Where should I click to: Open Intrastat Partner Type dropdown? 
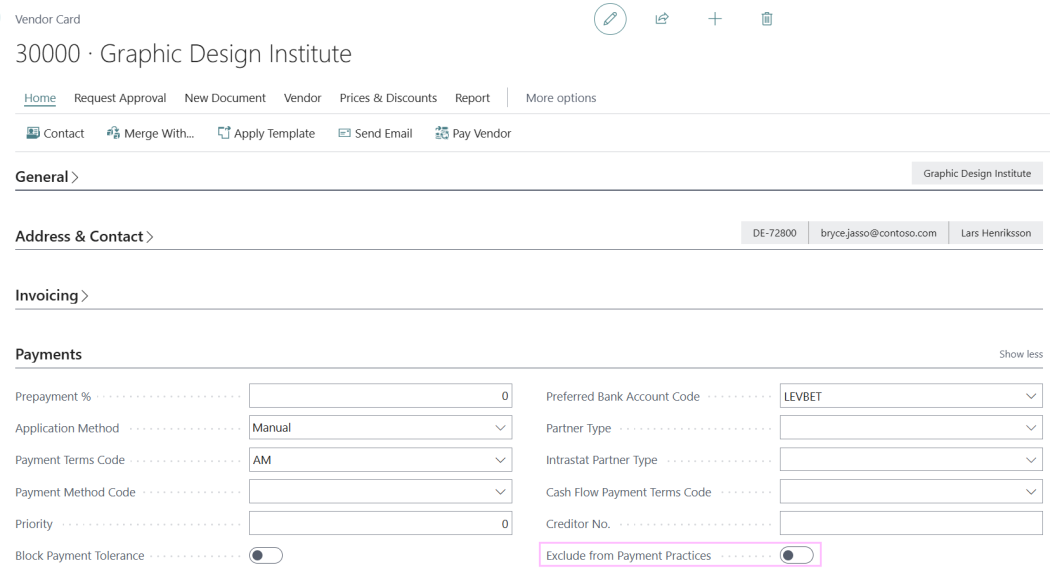click(1031, 460)
